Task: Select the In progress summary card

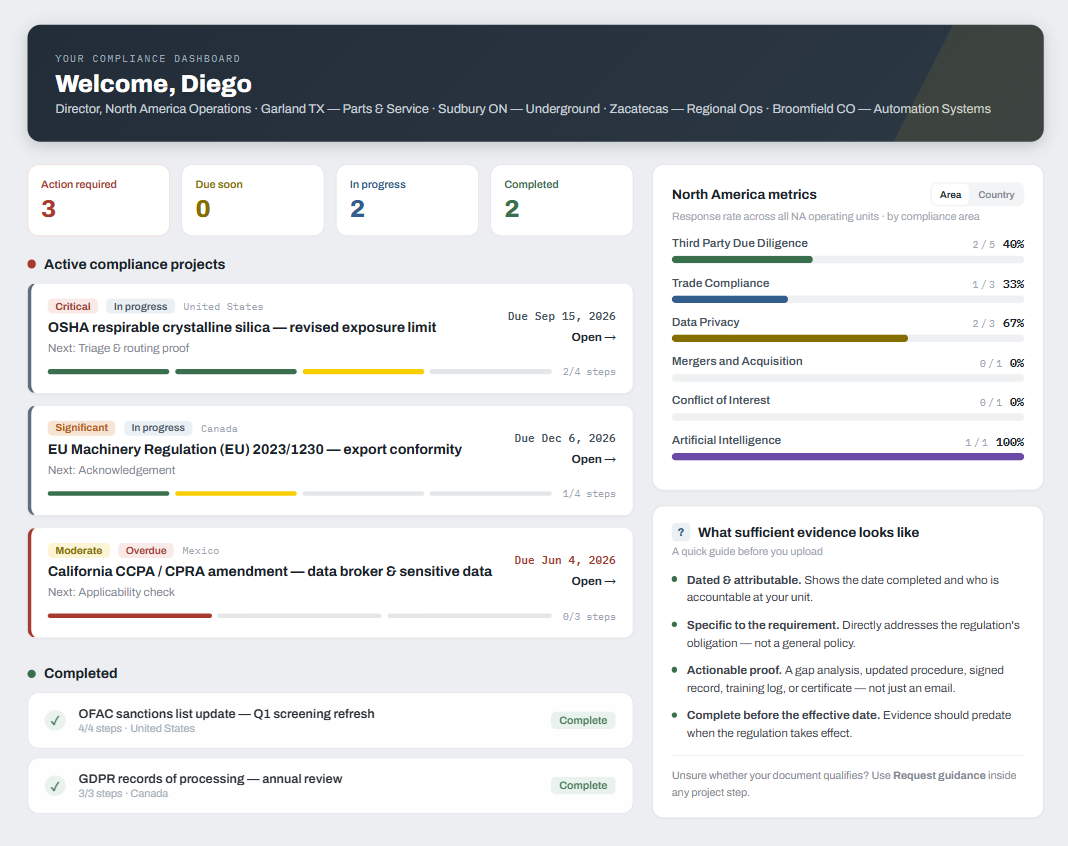Action: pos(407,200)
